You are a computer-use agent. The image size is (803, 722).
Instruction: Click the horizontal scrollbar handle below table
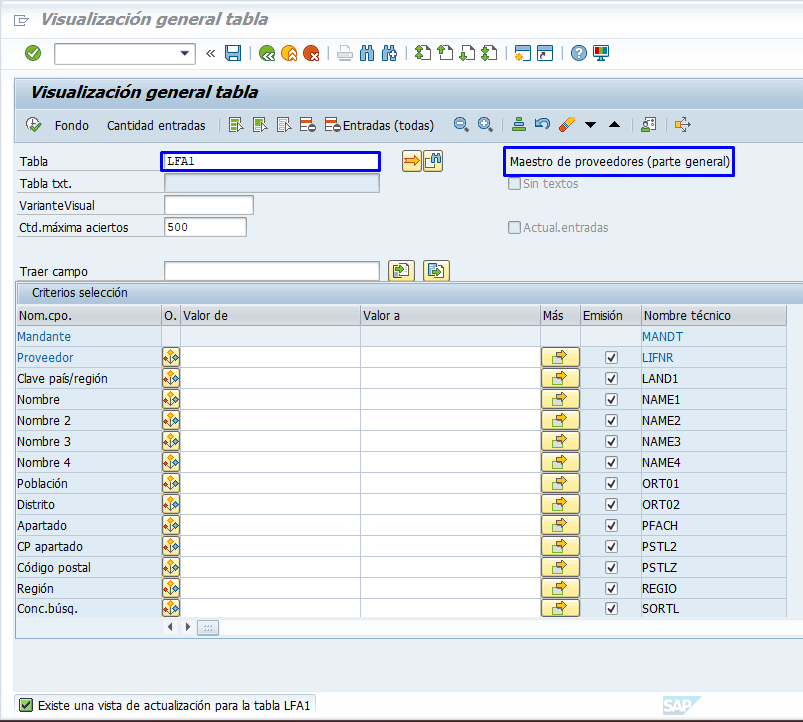click(x=208, y=627)
